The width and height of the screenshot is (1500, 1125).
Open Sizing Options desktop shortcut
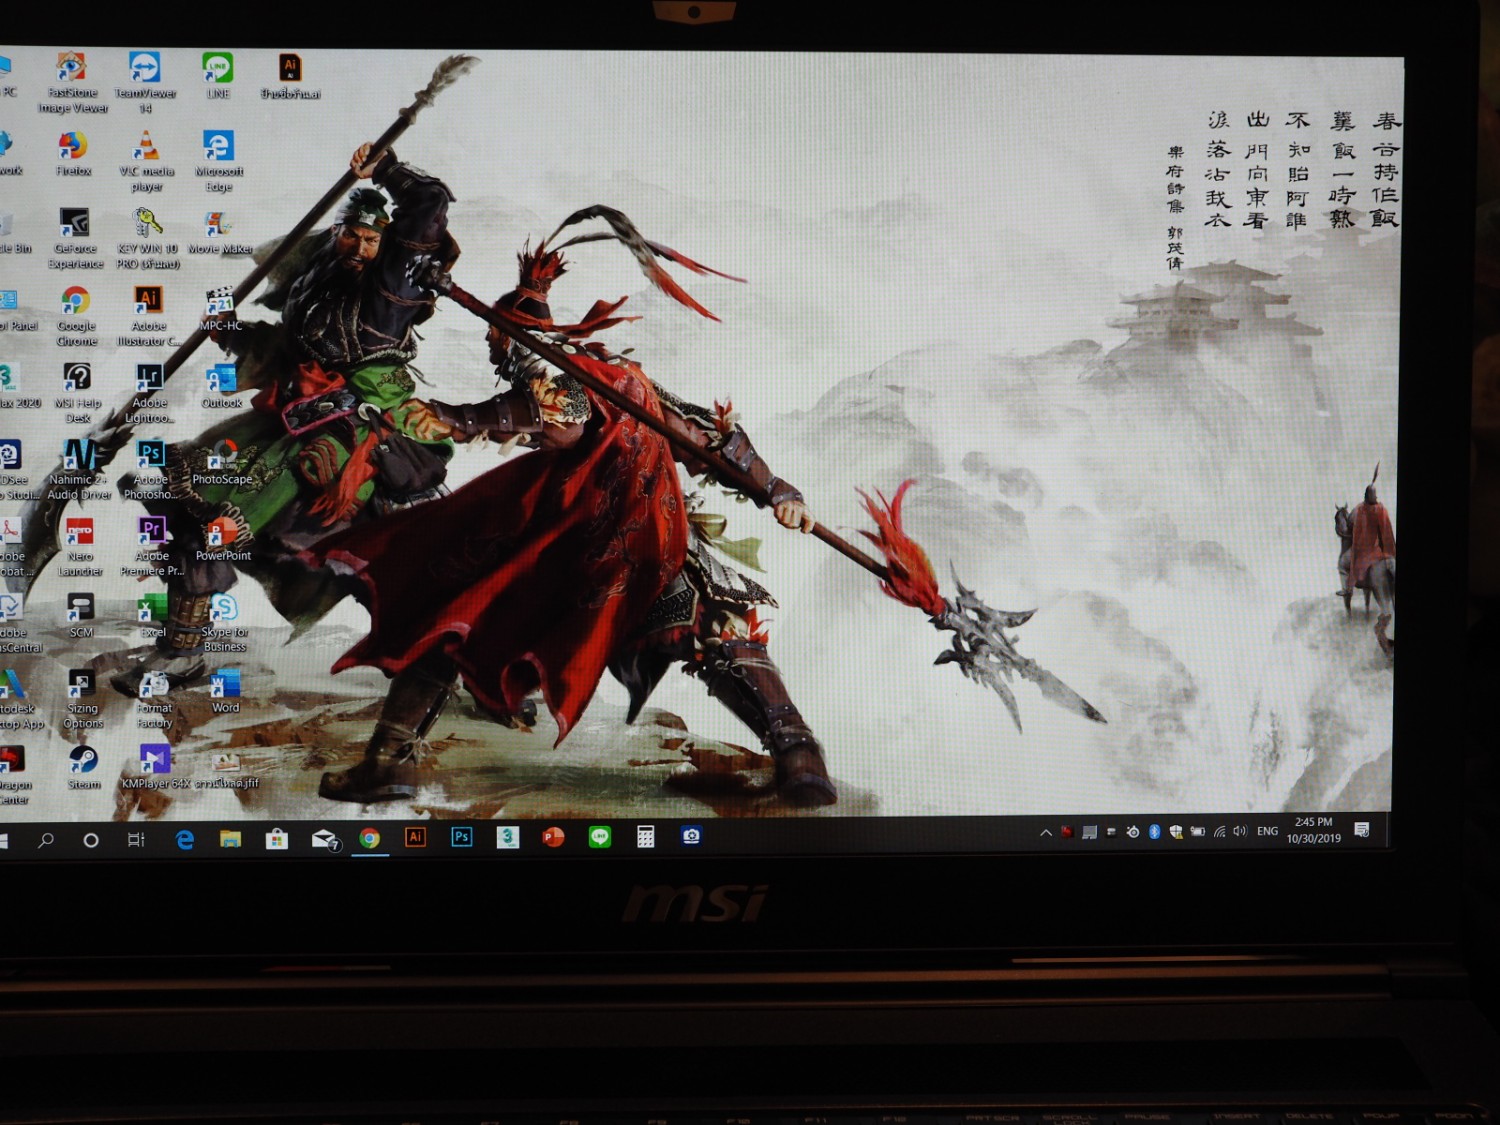tap(83, 699)
